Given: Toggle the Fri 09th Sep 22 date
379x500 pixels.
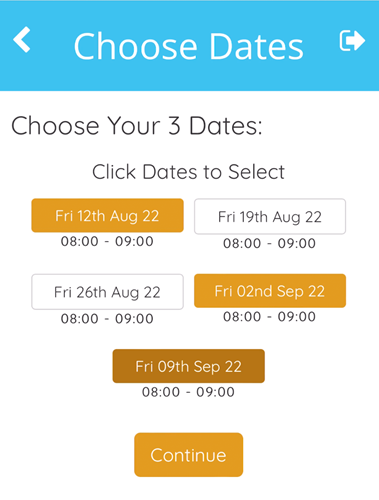Looking at the screenshot, I should 189,366.
